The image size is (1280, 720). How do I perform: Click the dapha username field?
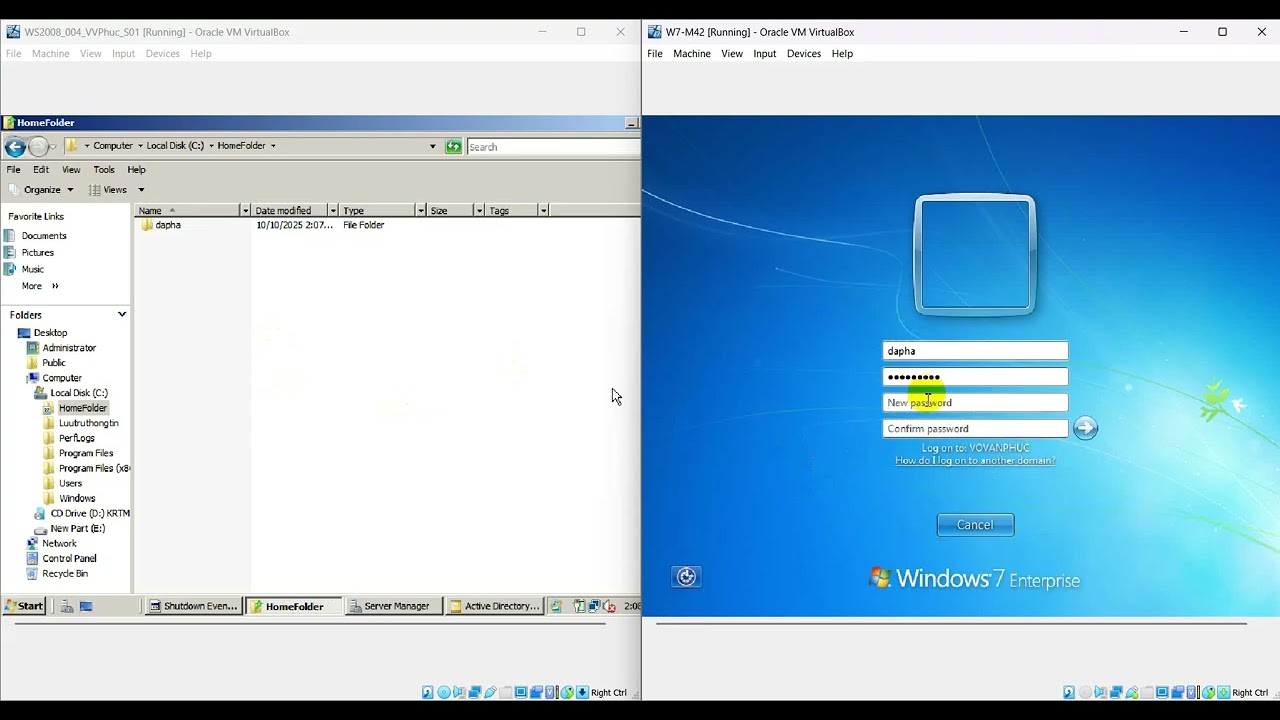(975, 351)
